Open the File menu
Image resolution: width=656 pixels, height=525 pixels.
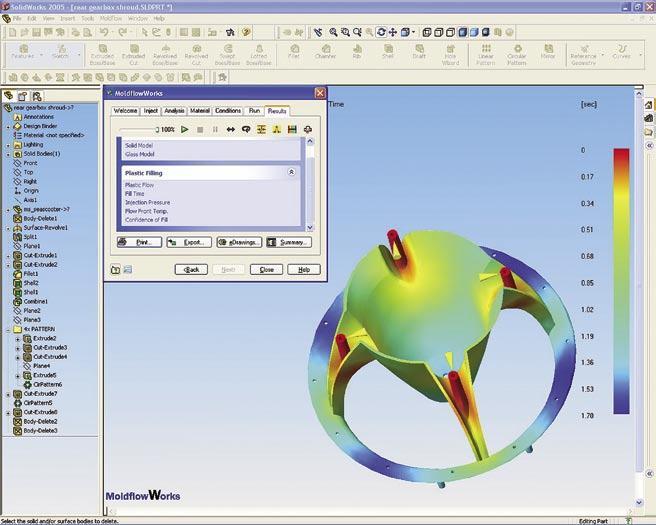[17, 18]
